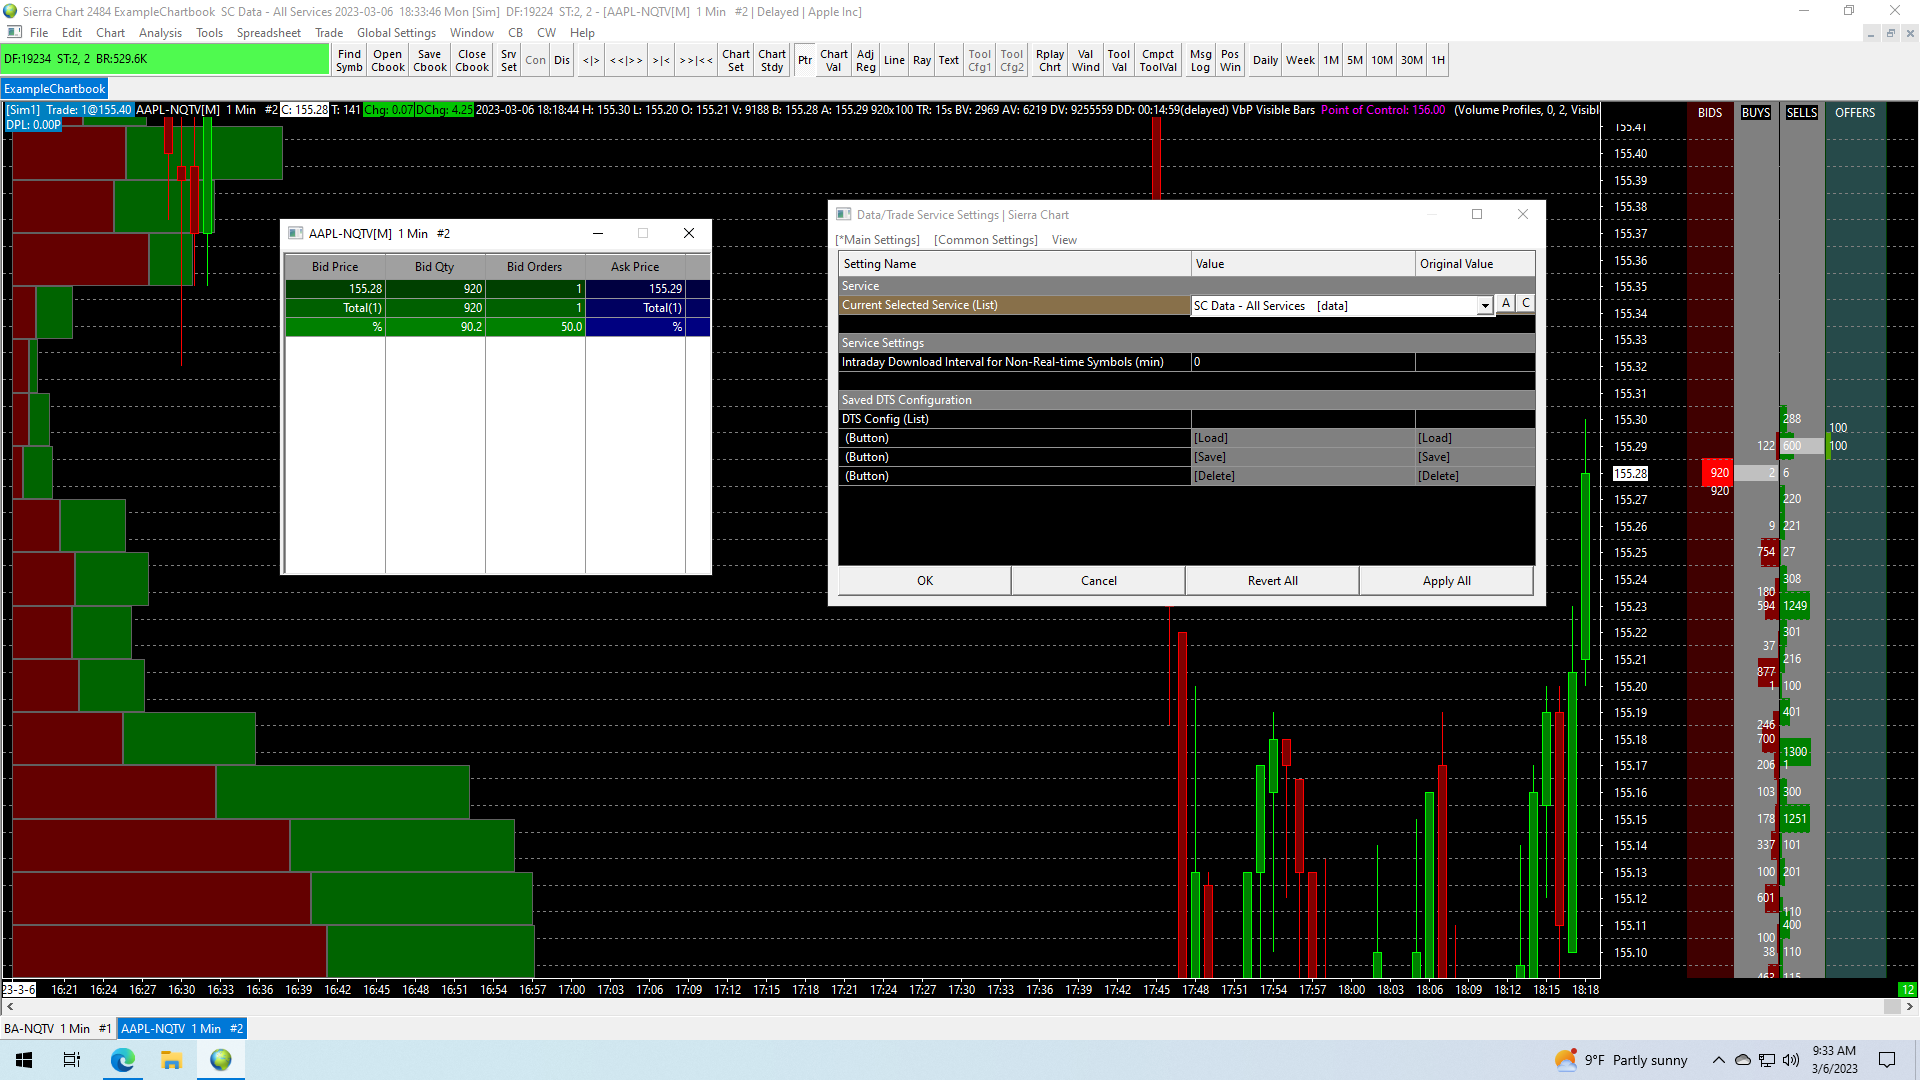Toggle the Dis disconnect button
Screen dimensions: 1920x1080
coord(562,61)
